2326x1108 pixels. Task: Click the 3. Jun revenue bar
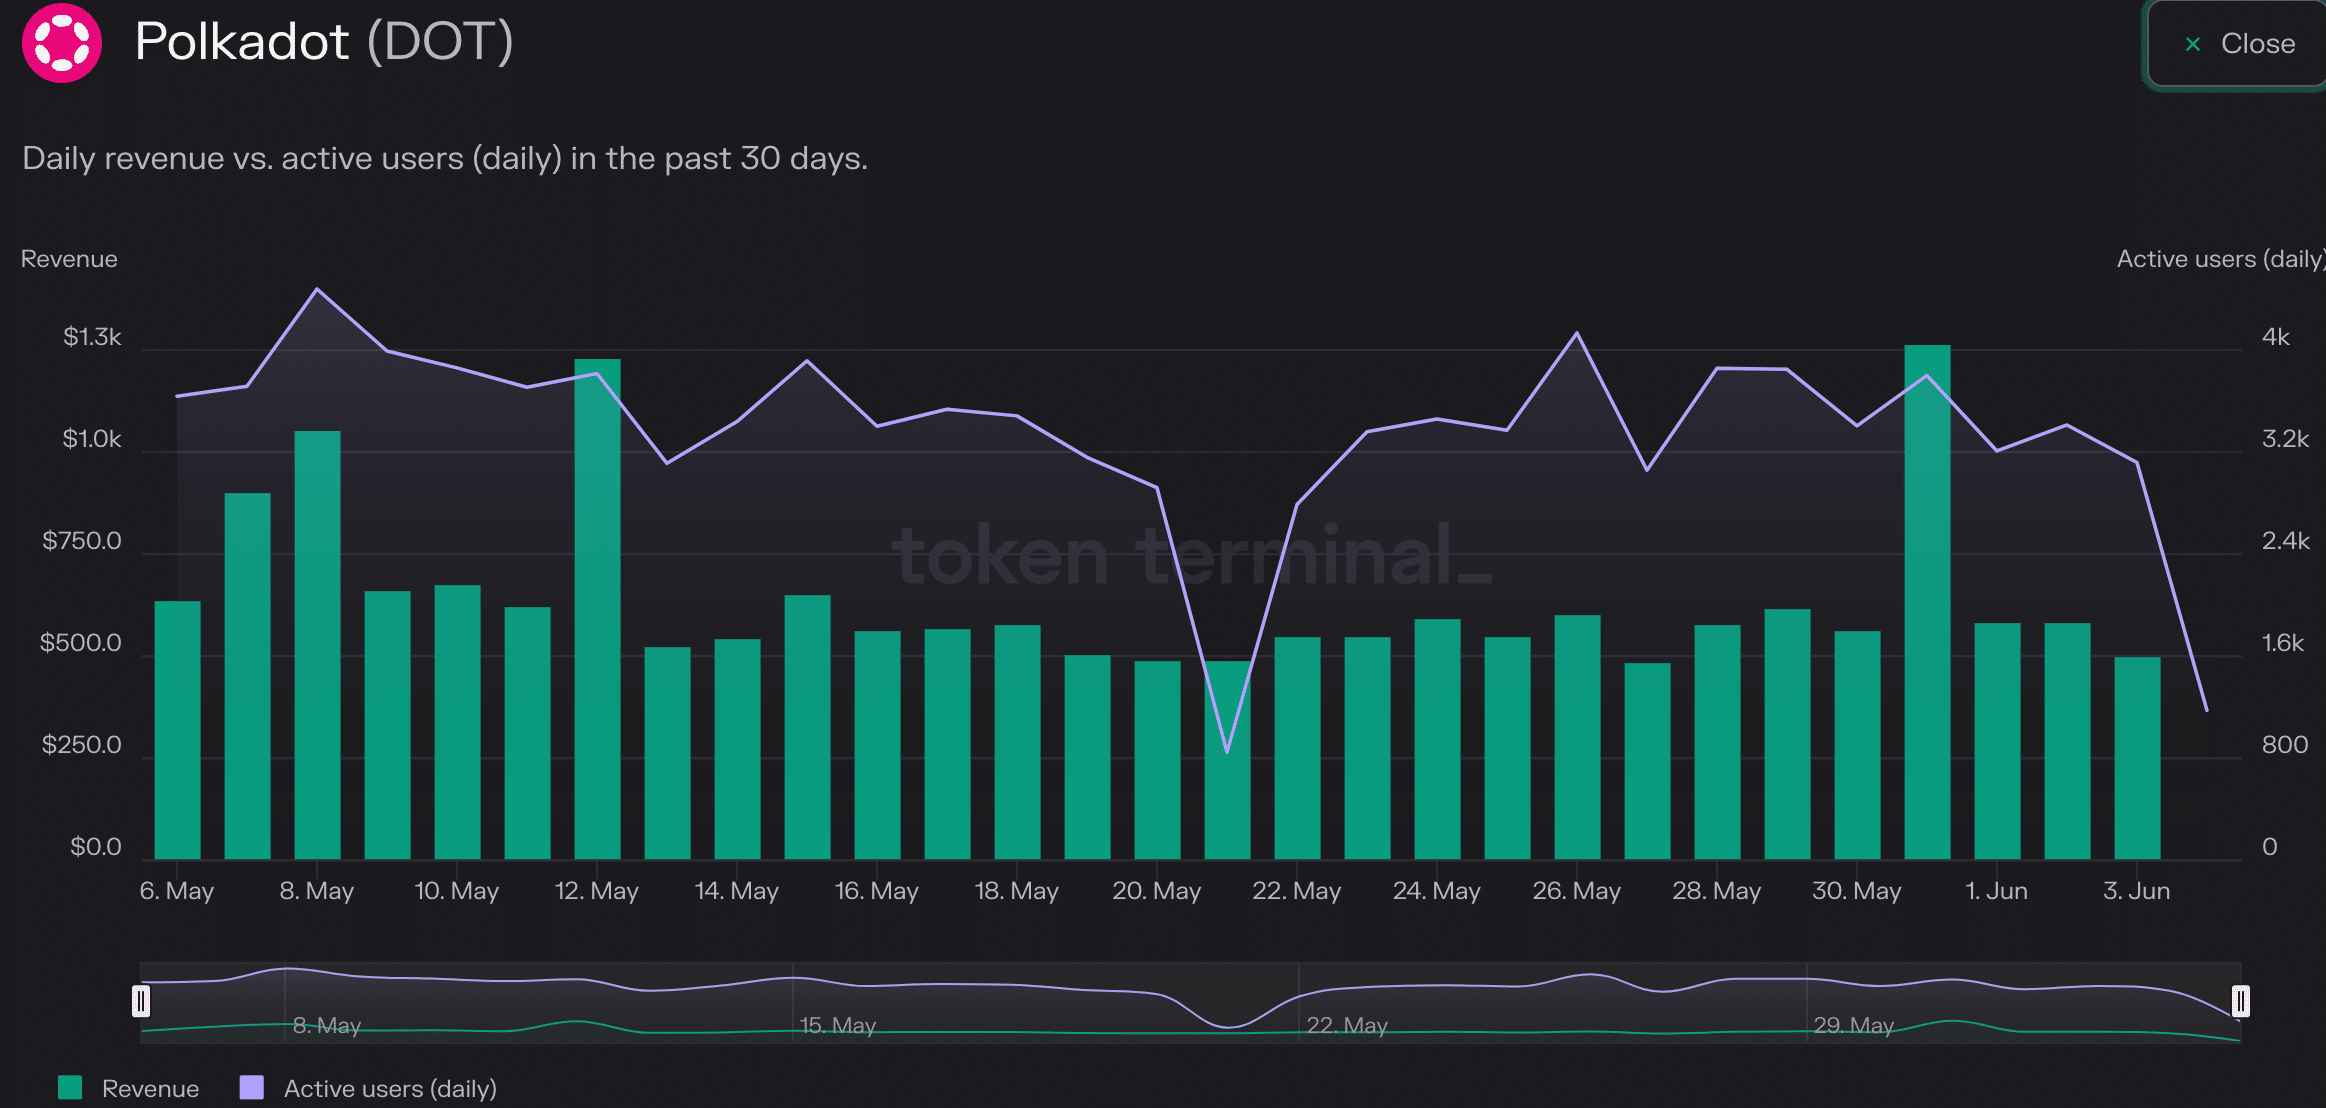tap(2137, 758)
